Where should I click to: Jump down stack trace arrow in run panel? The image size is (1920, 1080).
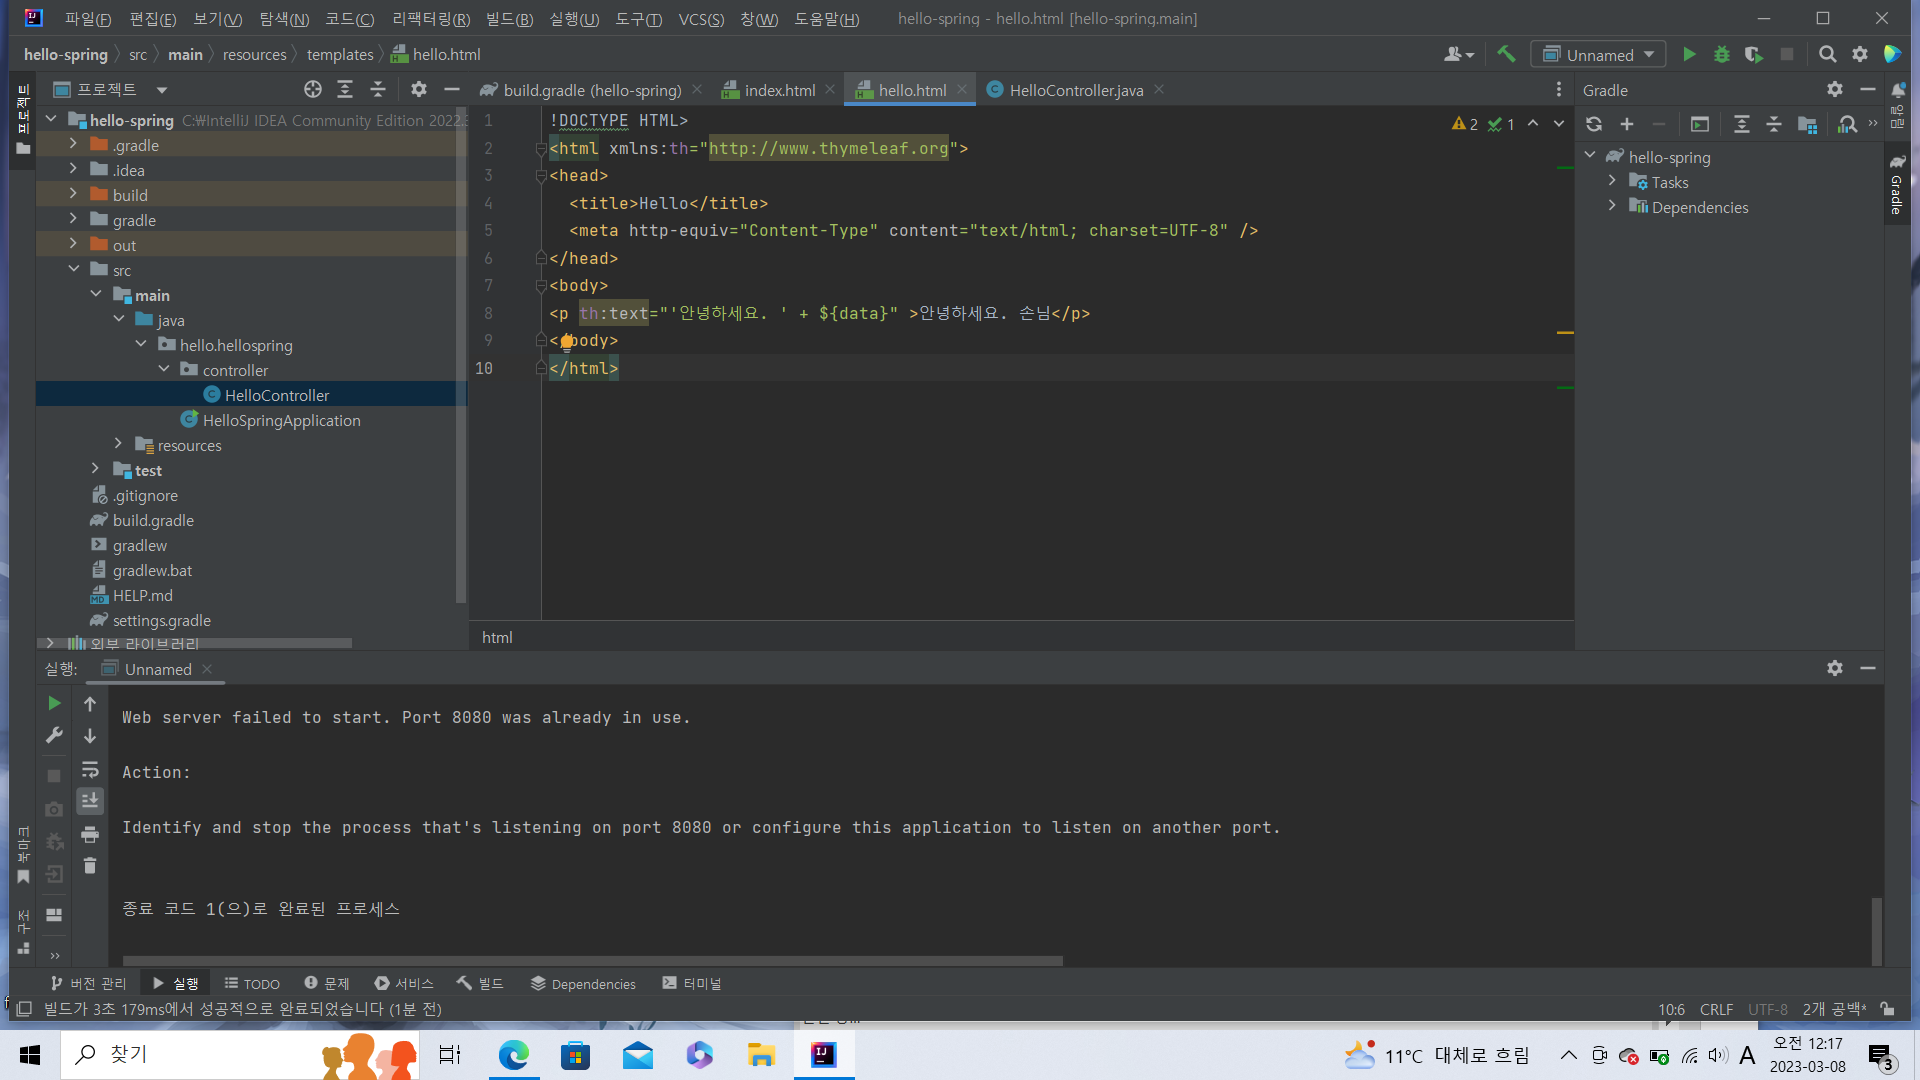tap(90, 736)
